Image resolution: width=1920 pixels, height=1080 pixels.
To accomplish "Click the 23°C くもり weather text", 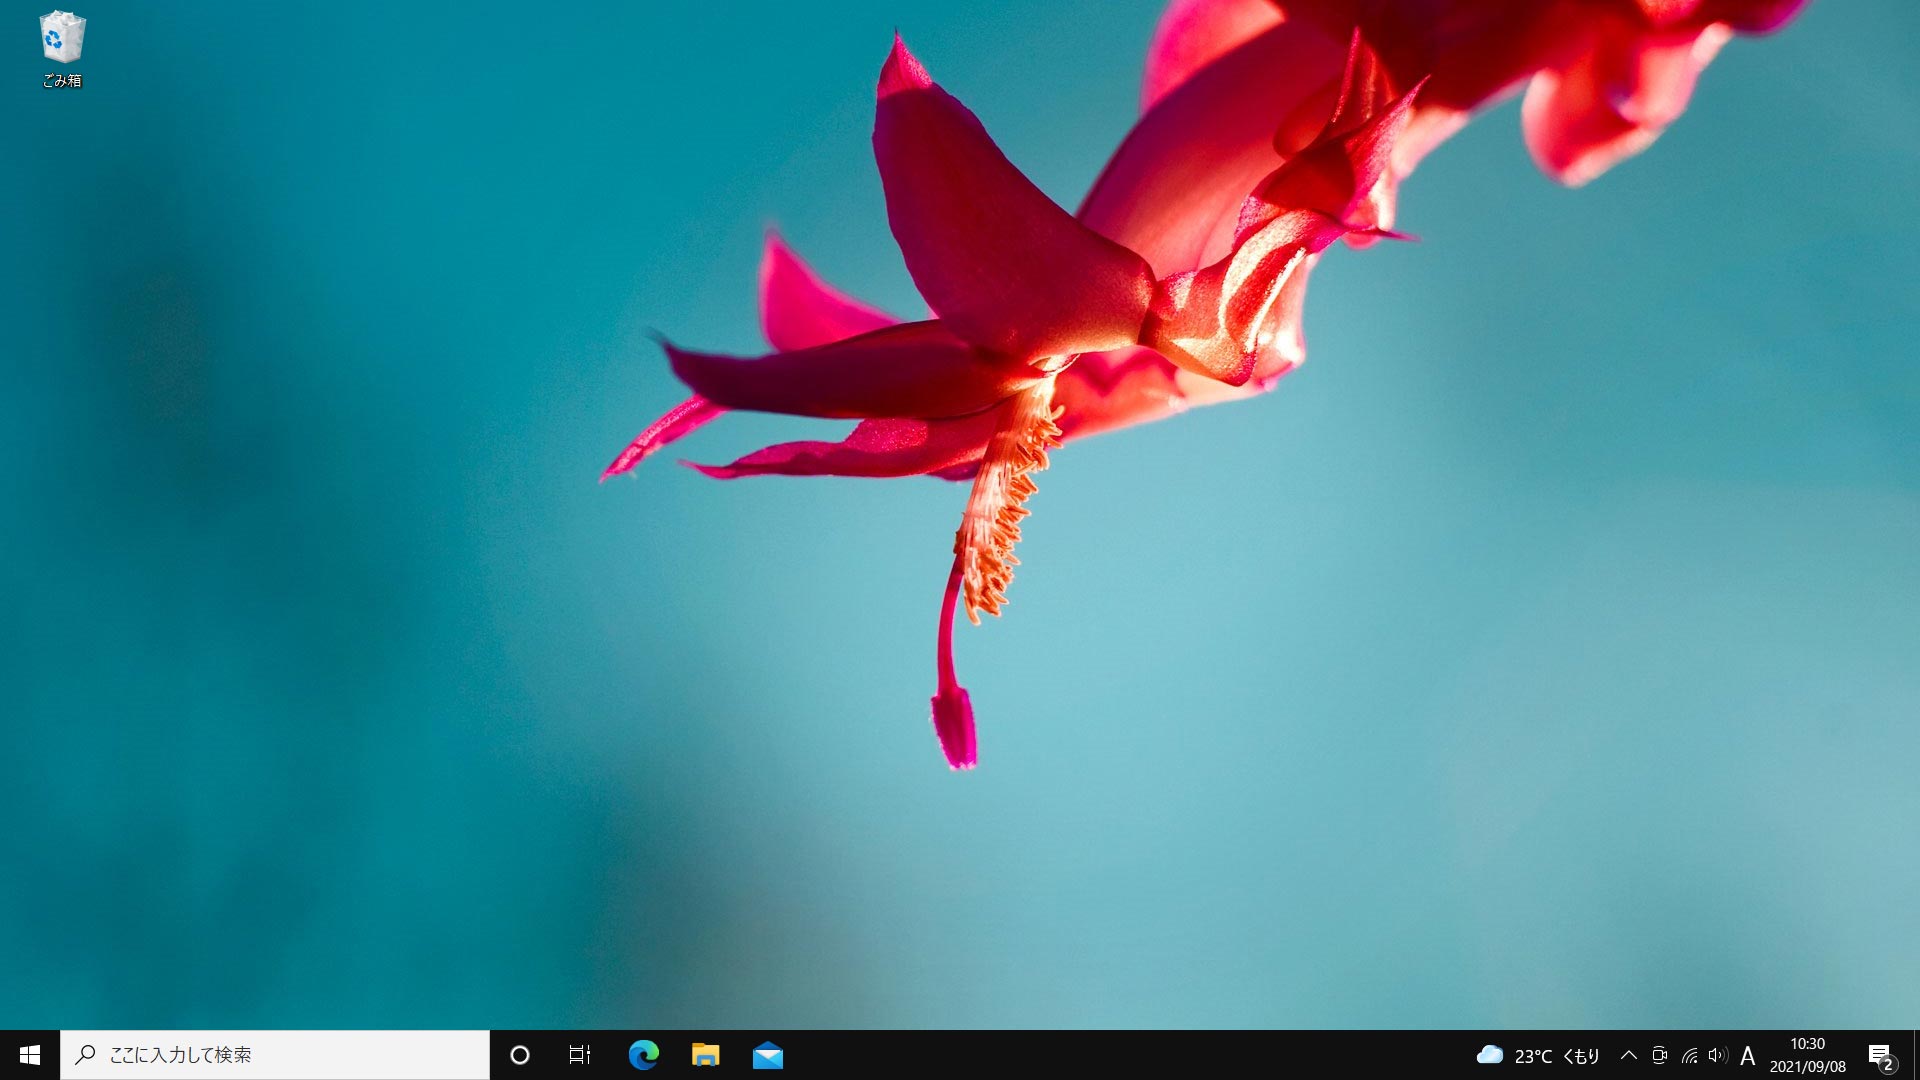I will click(1557, 1056).
